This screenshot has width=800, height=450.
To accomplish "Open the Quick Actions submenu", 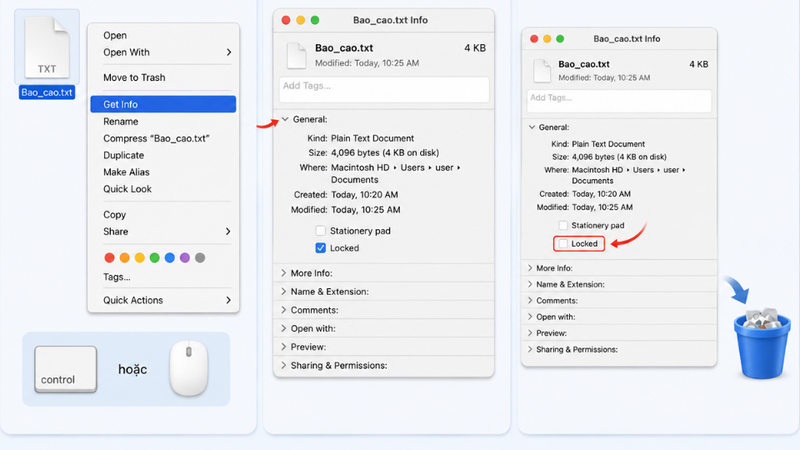I will 163,300.
